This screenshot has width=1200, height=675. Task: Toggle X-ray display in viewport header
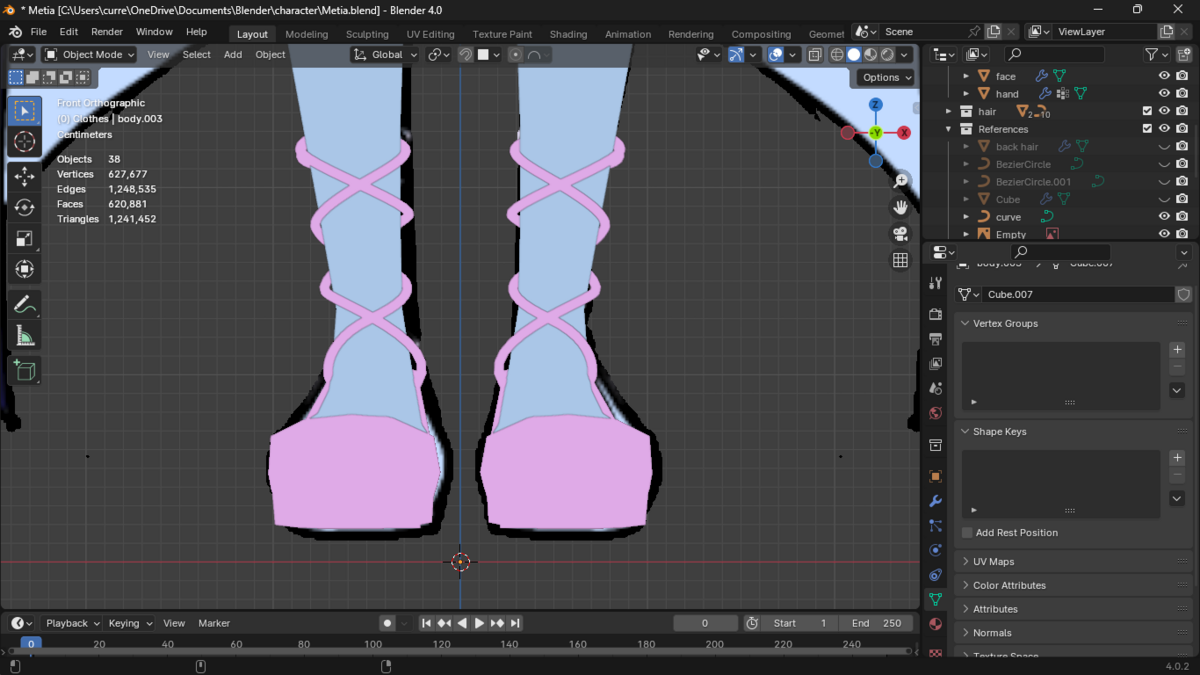[815, 55]
